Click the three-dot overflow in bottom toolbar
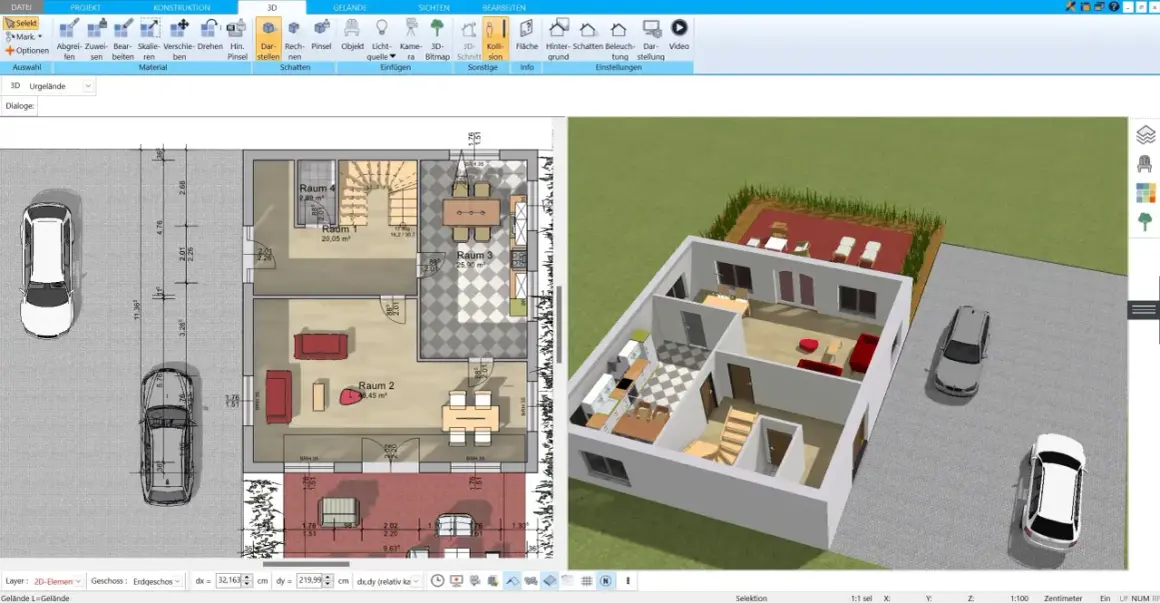1160x603 pixels. tap(628, 581)
